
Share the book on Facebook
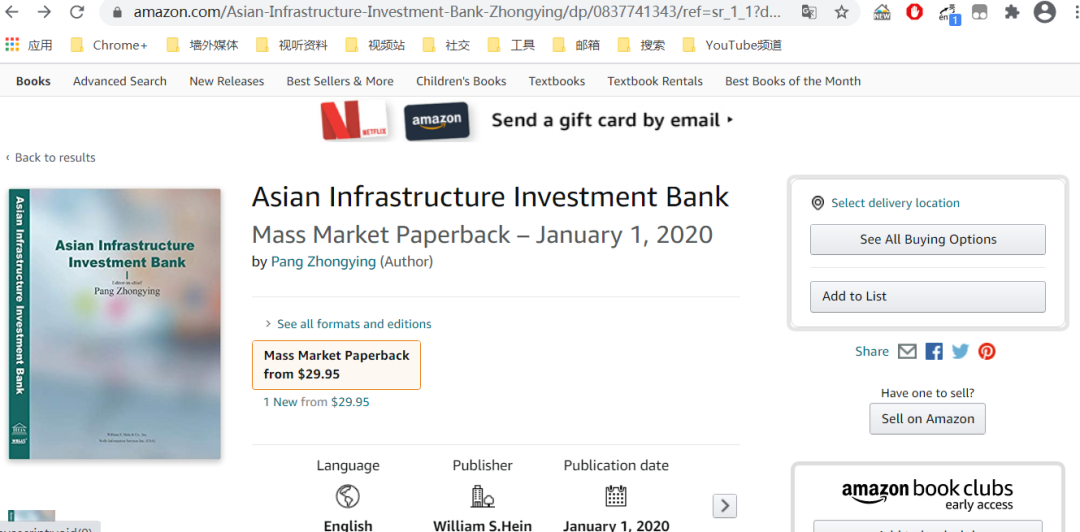pos(934,351)
